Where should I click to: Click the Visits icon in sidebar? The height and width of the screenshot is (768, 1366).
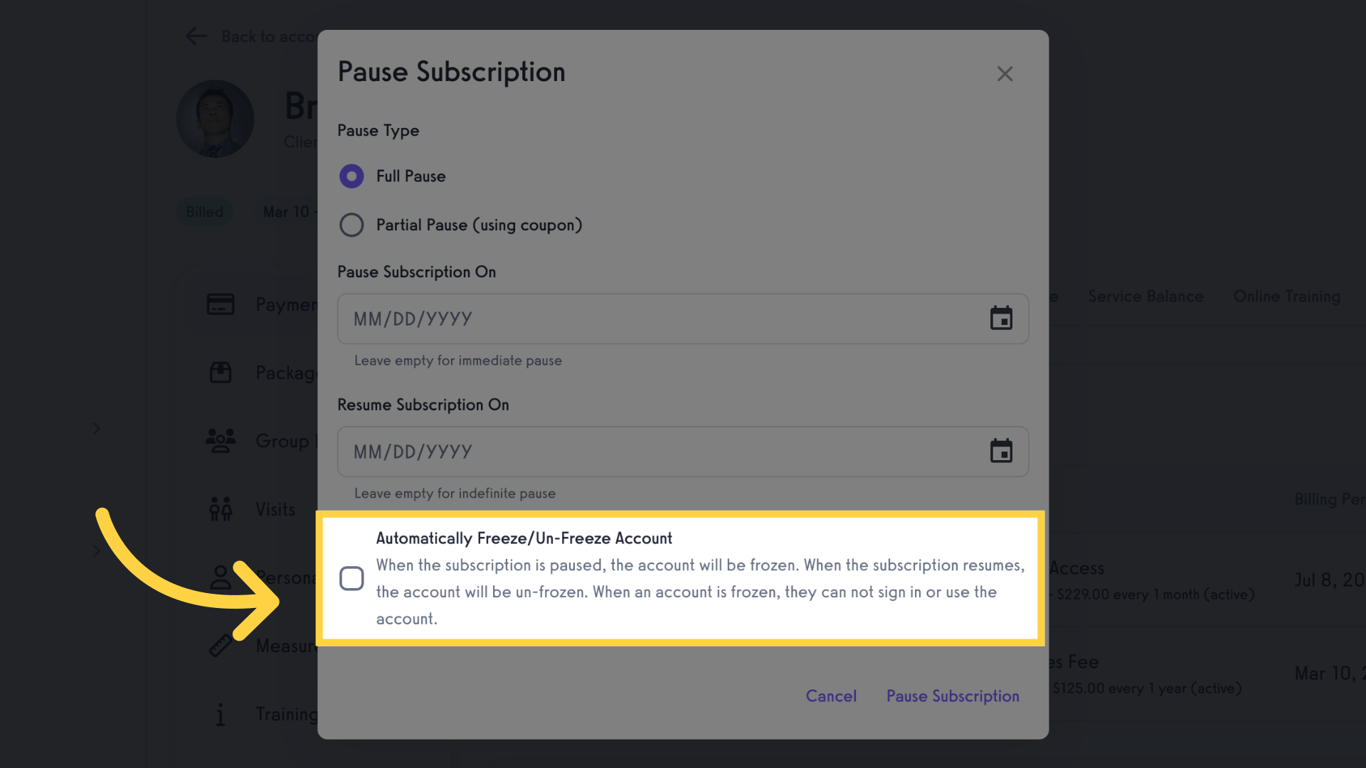click(220, 509)
